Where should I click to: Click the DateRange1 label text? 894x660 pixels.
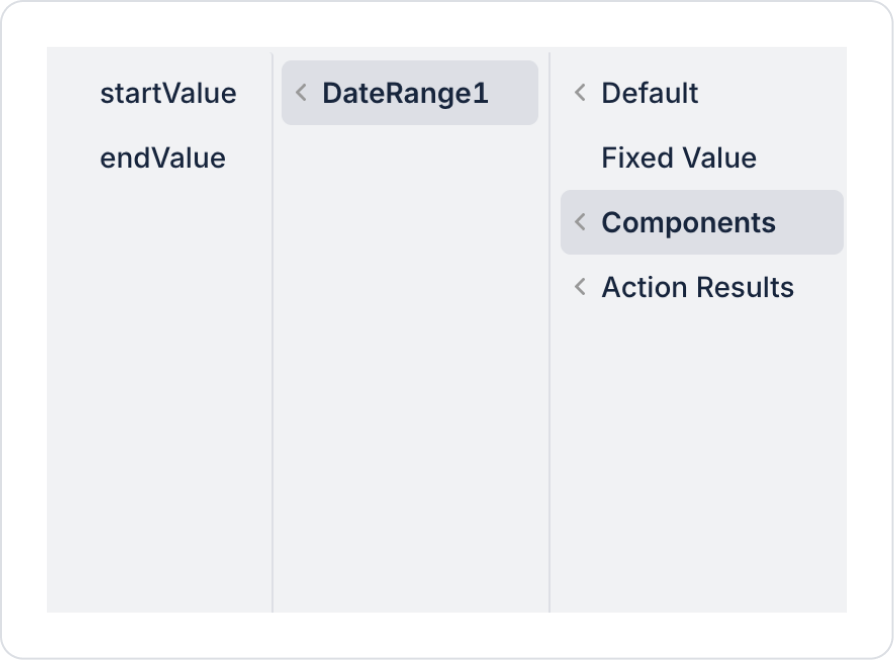(405, 93)
